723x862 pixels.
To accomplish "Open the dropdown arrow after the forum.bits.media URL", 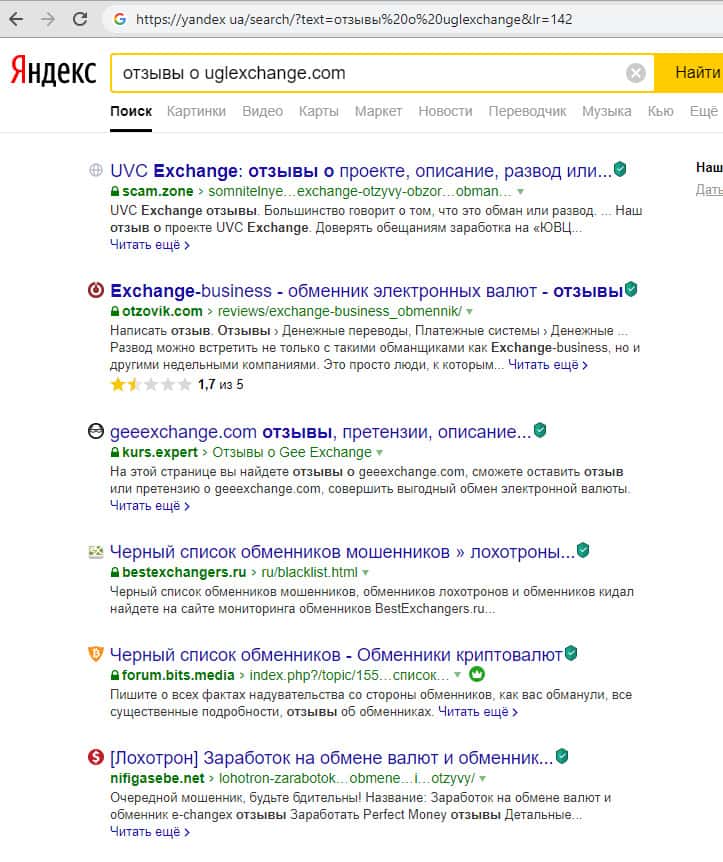I will (457, 675).
